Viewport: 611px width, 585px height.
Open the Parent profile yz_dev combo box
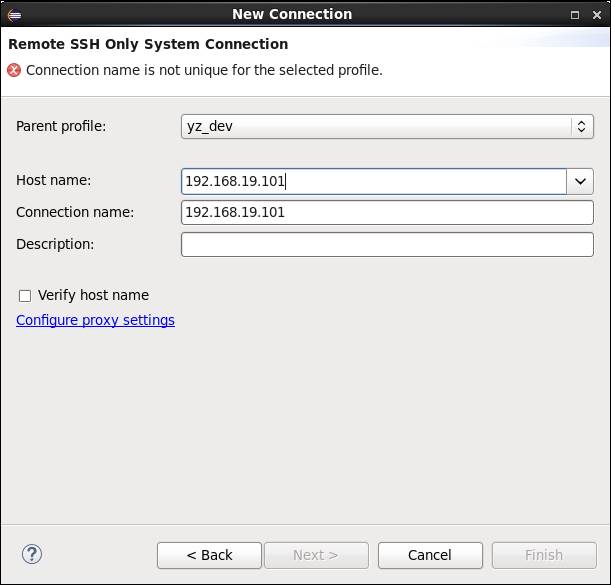click(387, 126)
